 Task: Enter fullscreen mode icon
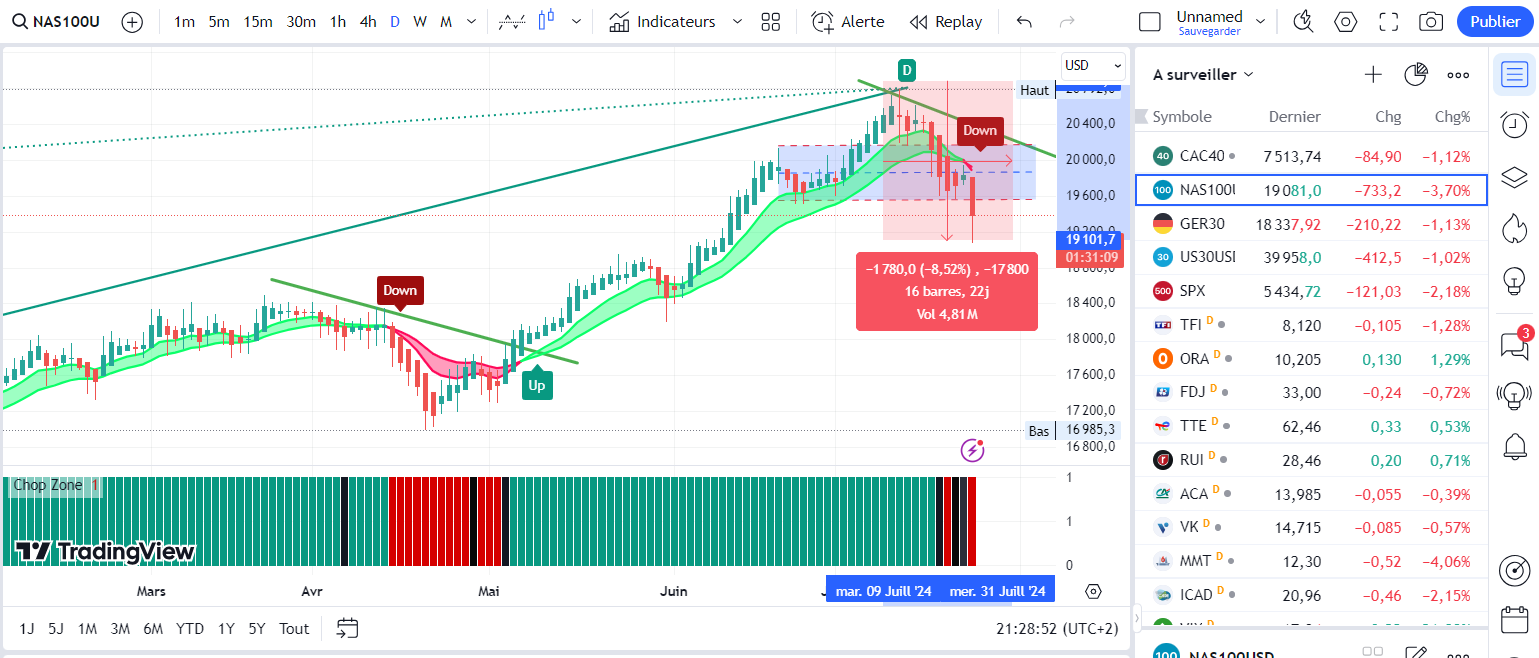1388,22
